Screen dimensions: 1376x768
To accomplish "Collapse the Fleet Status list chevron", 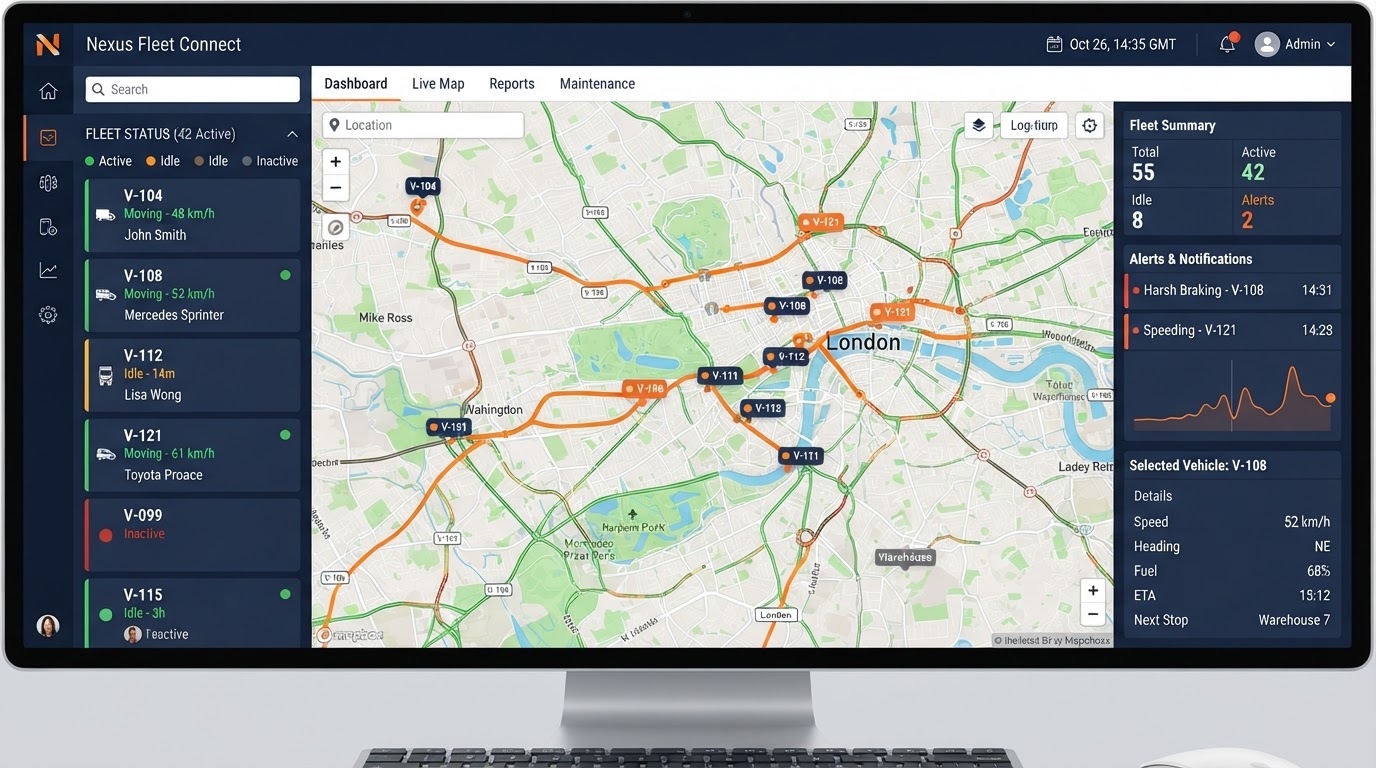I will coord(292,134).
